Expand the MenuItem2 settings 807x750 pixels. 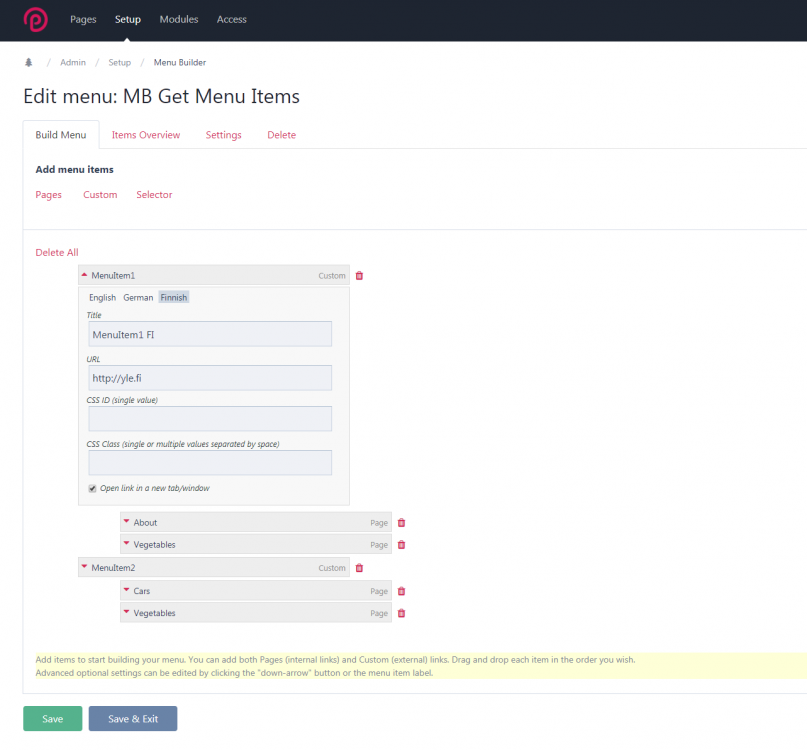click(x=85, y=567)
